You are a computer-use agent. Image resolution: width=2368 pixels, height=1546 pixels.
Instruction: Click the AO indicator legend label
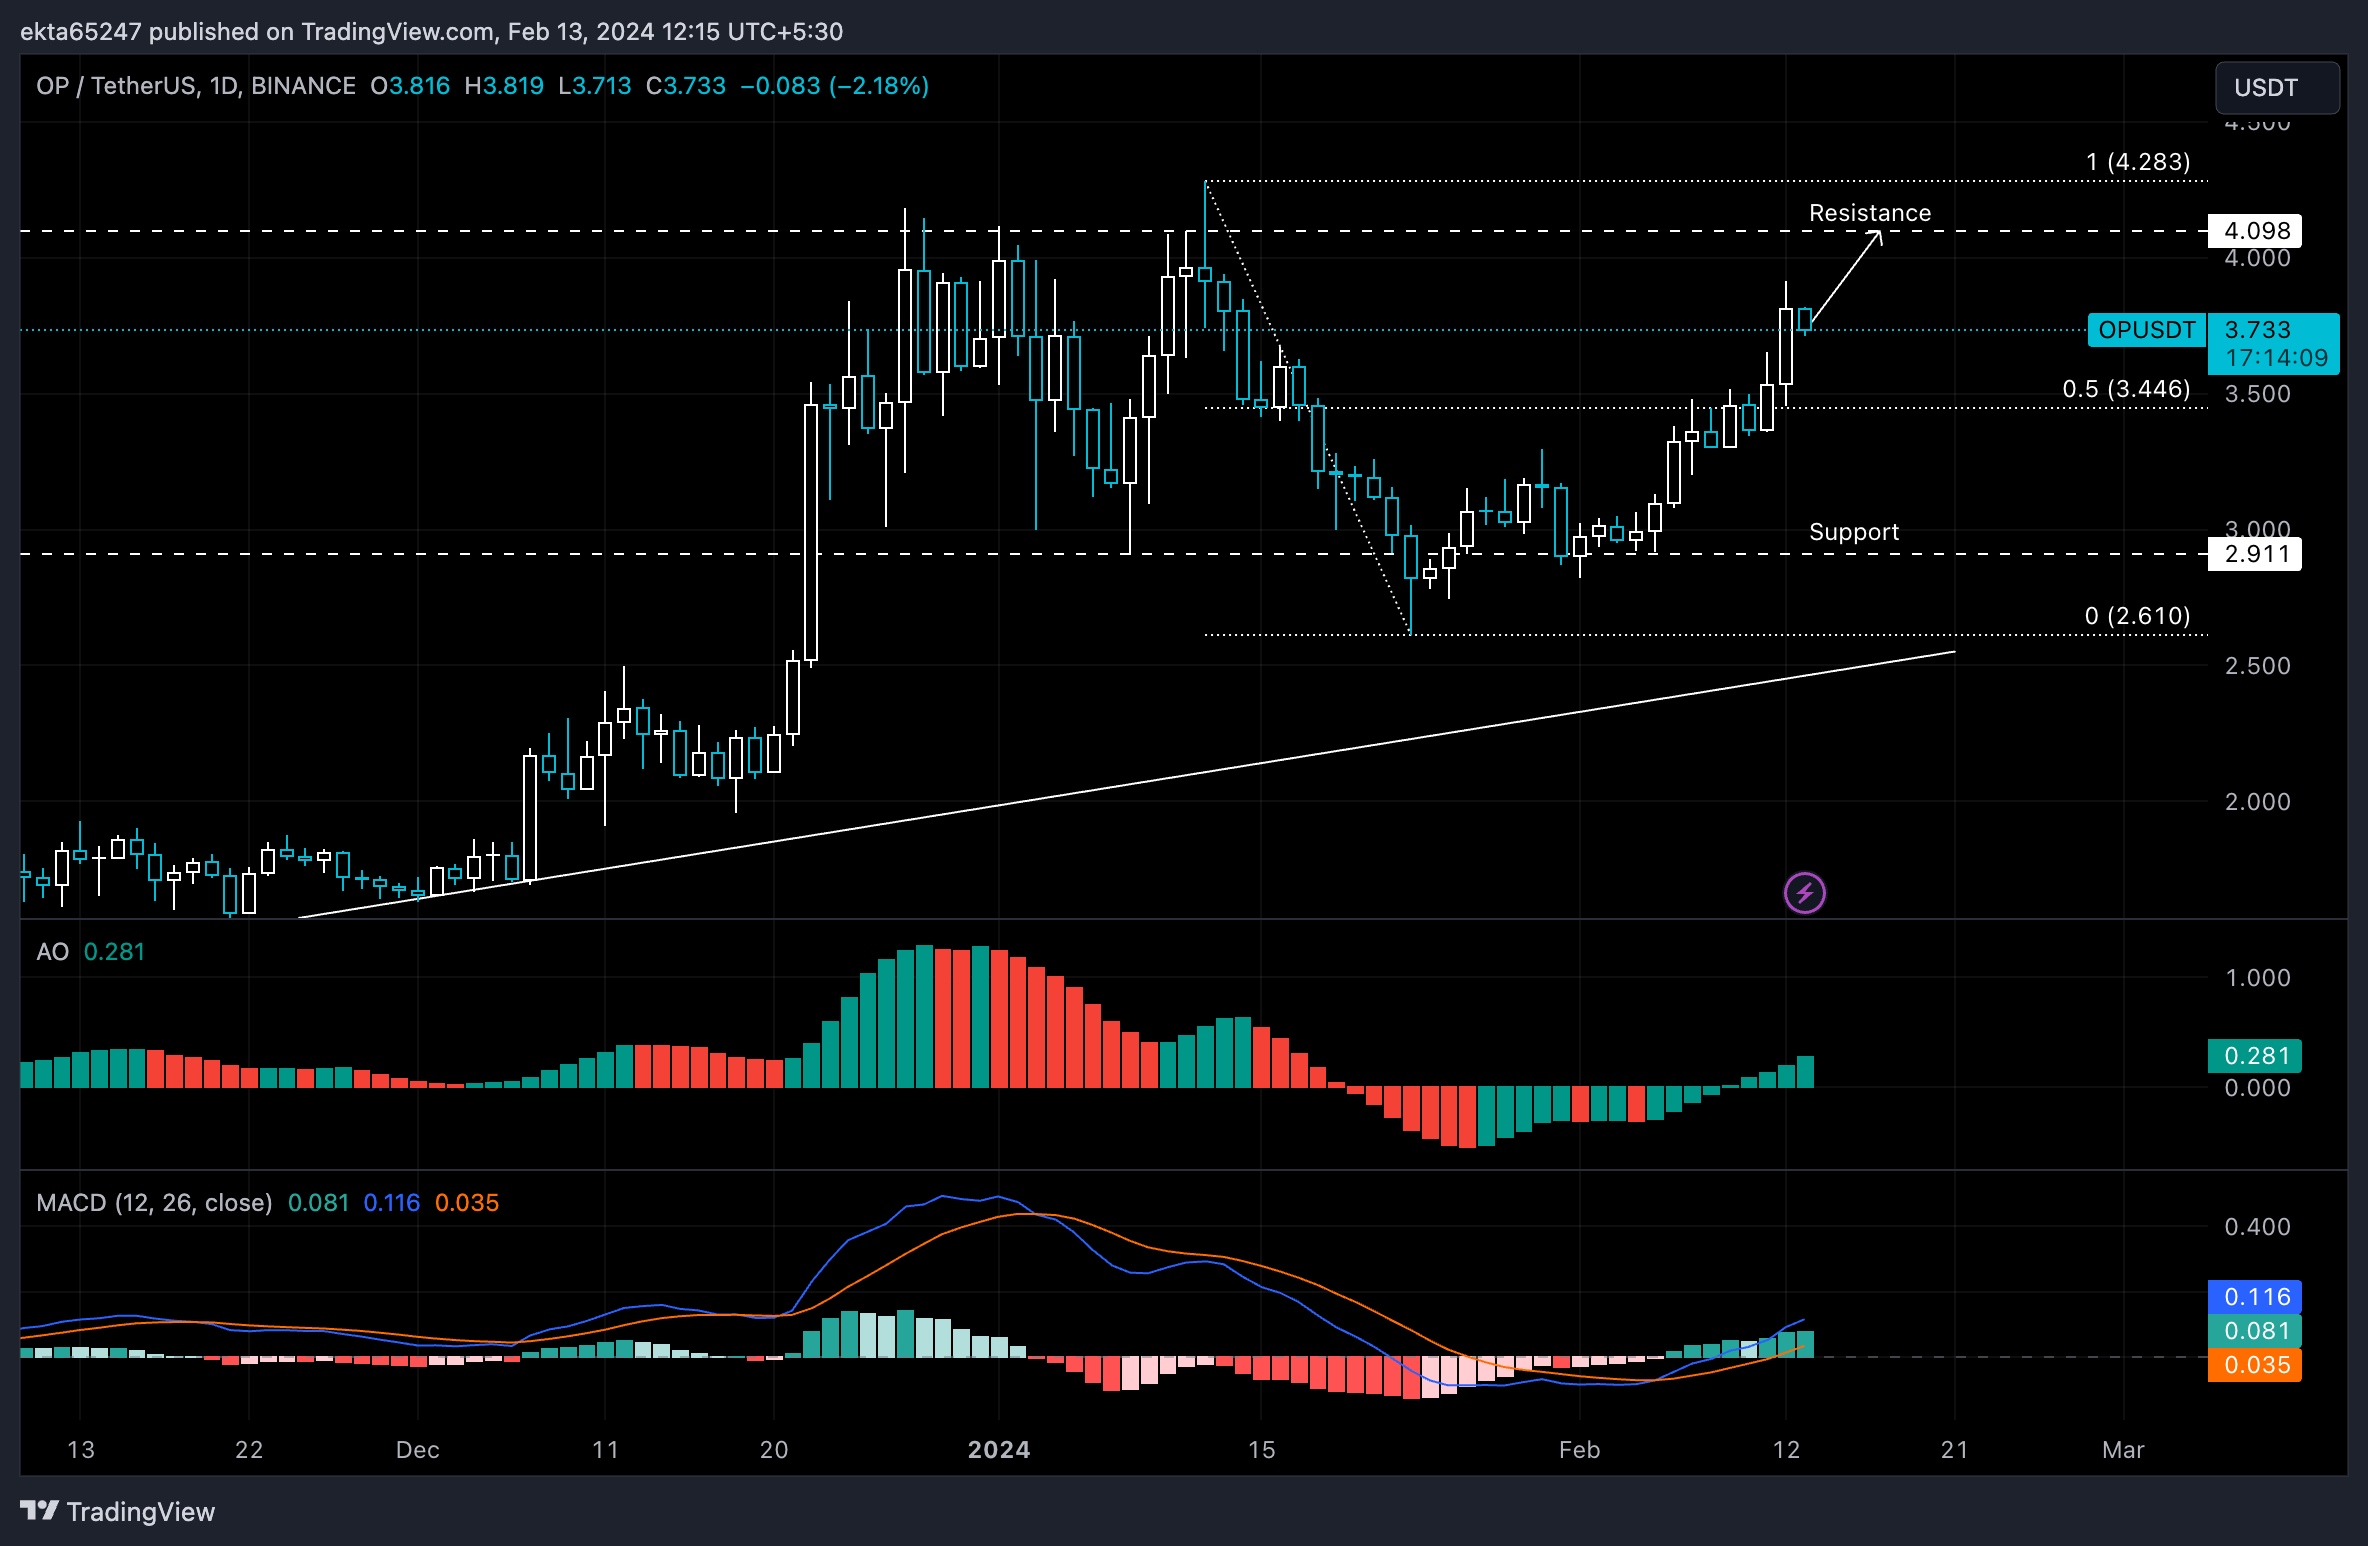coord(52,951)
